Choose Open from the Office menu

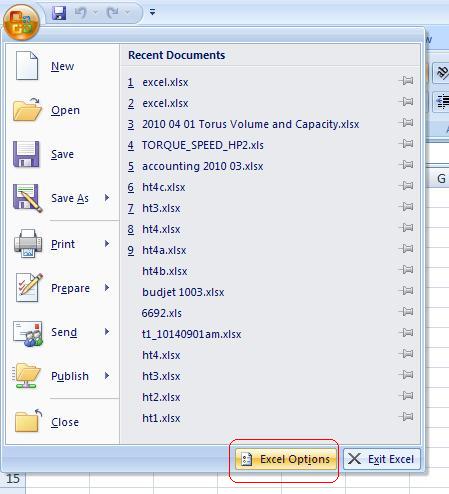(63, 110)
